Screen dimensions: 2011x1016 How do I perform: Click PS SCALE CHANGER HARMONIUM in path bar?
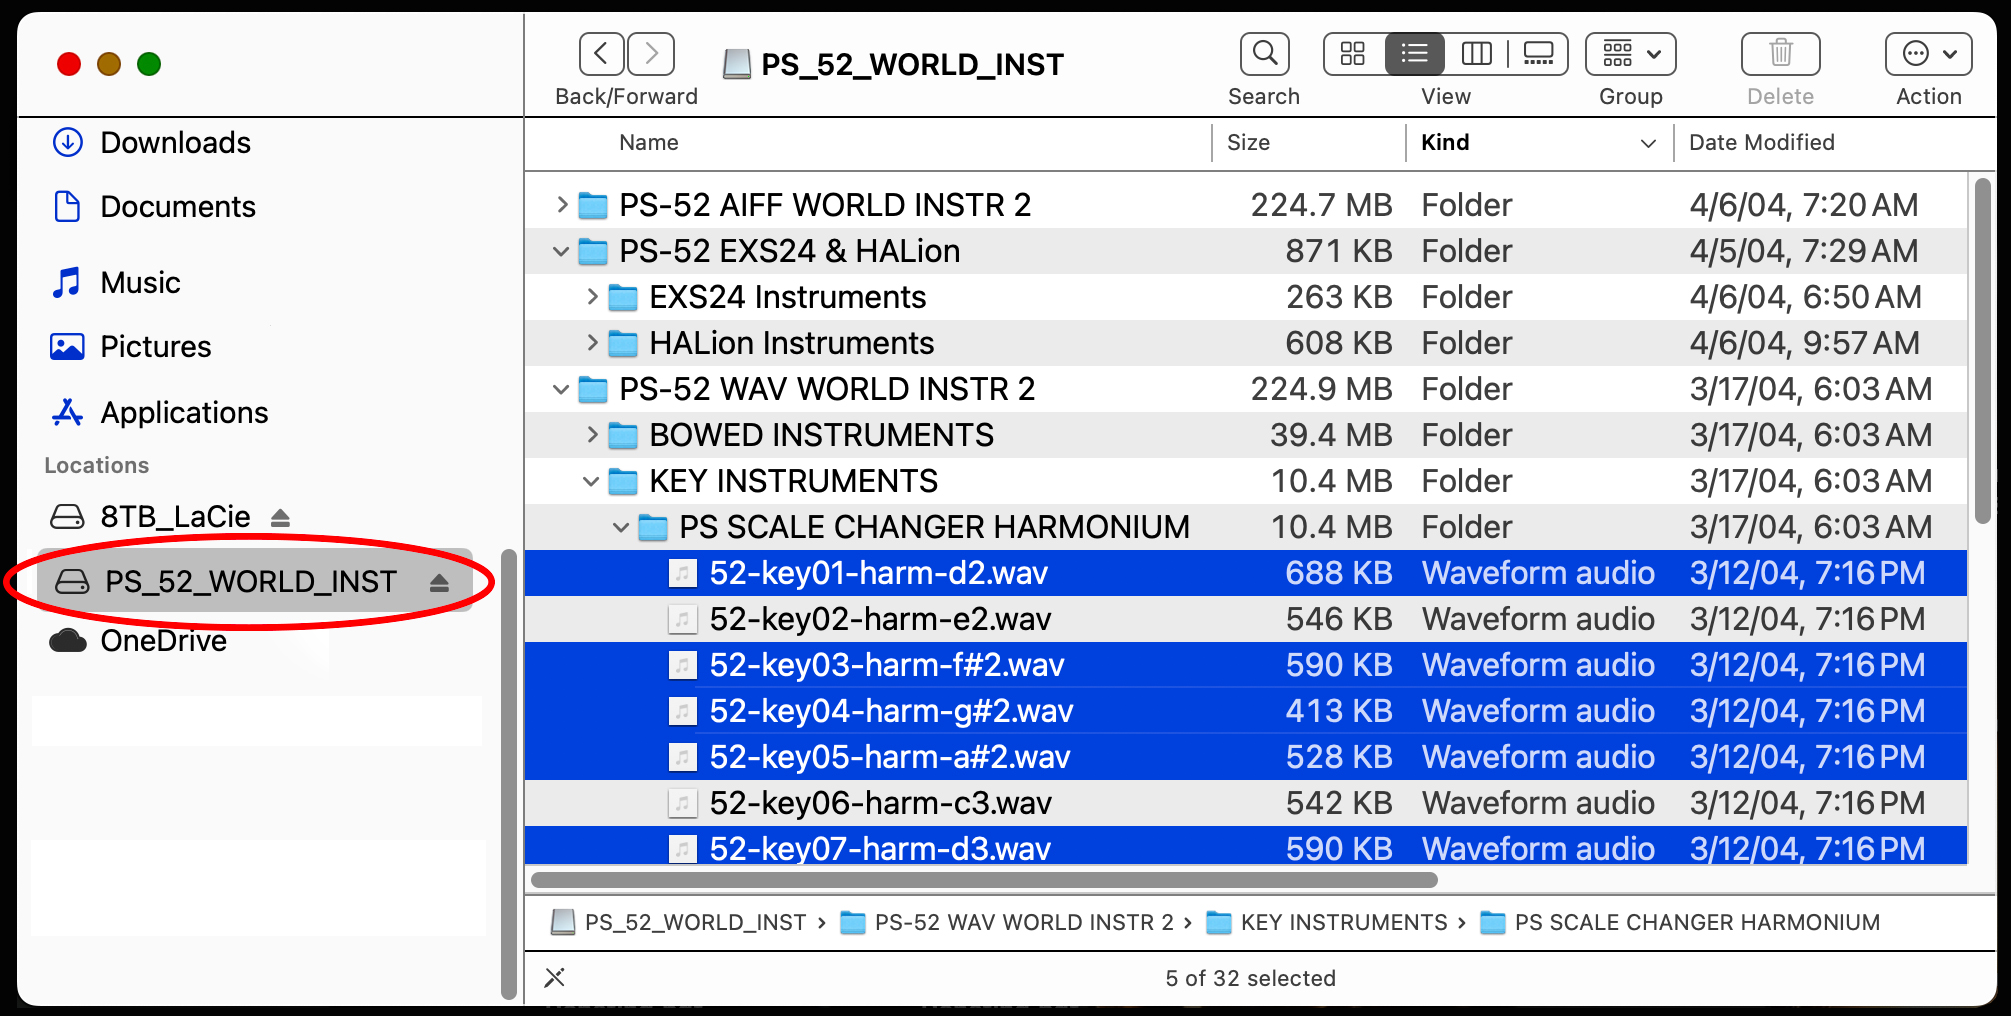1680,922
